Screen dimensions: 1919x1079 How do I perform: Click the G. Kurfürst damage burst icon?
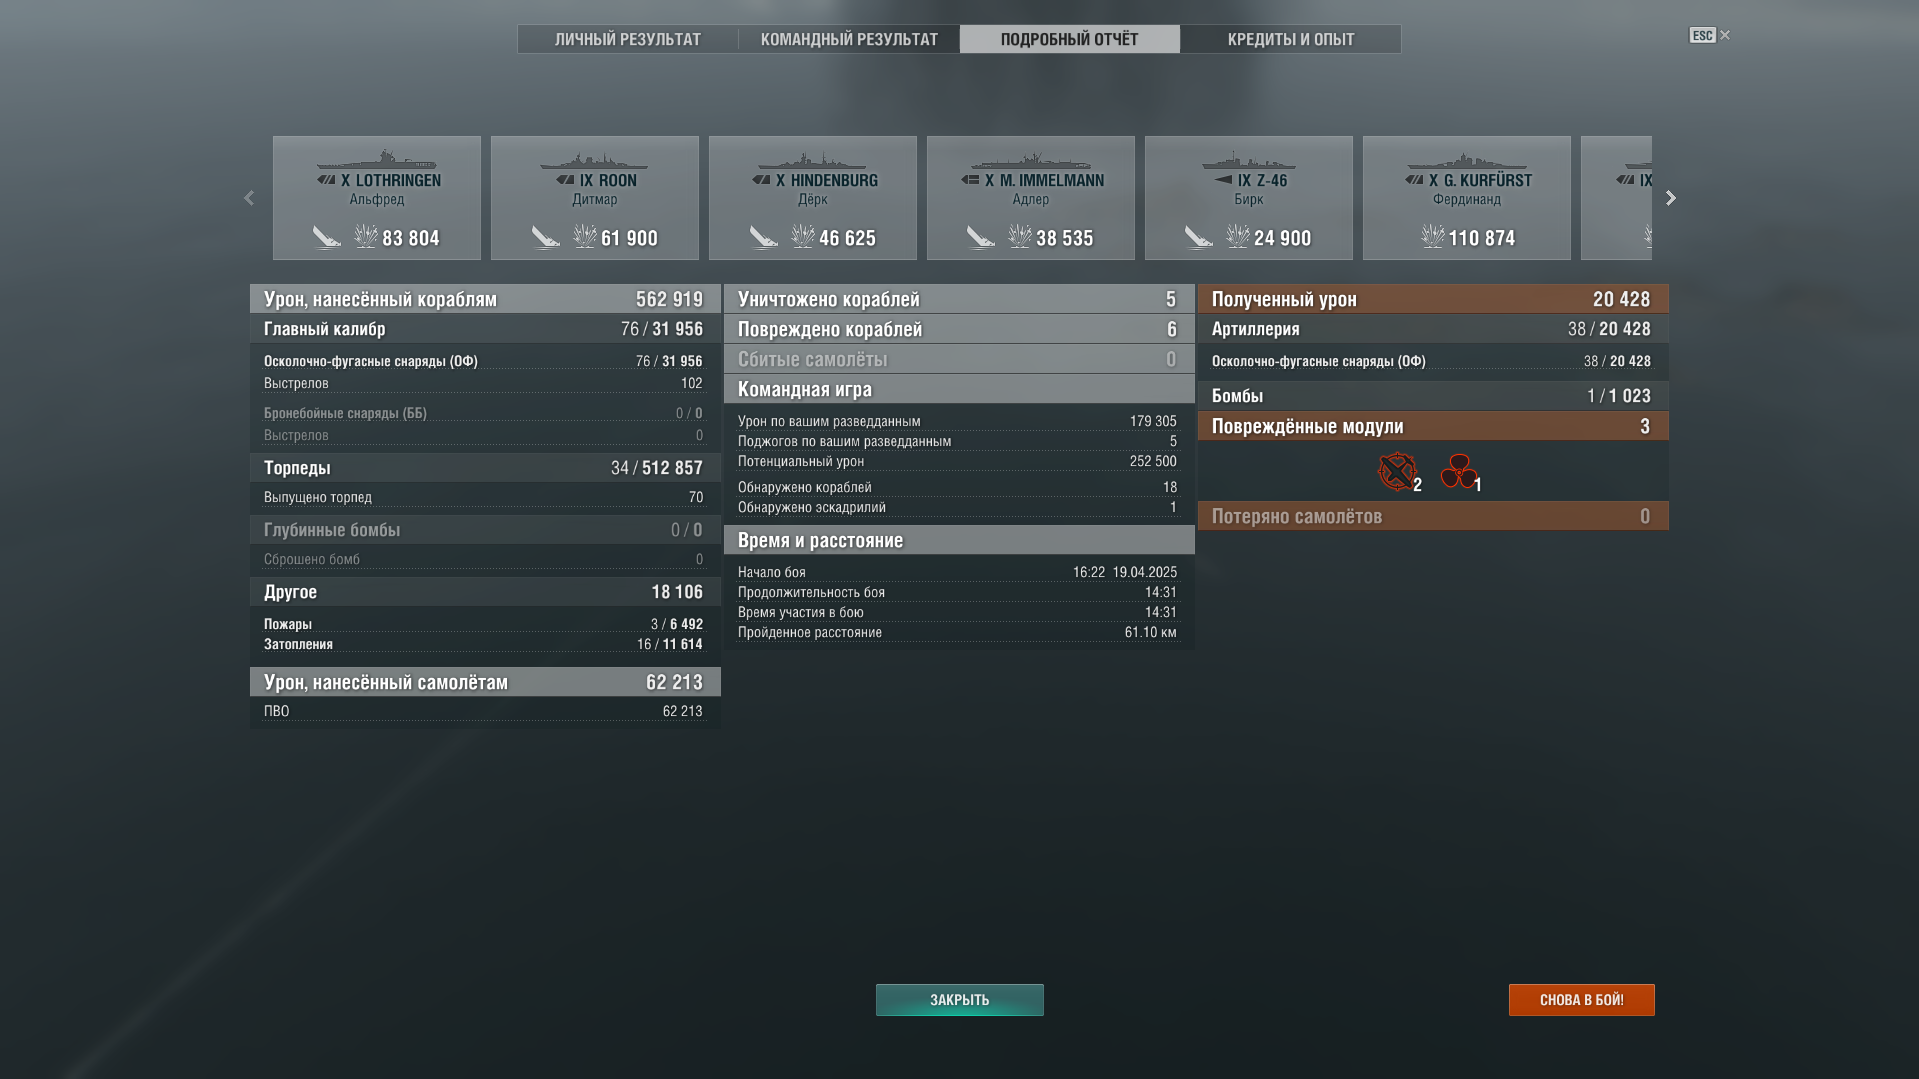[1433, 237]
